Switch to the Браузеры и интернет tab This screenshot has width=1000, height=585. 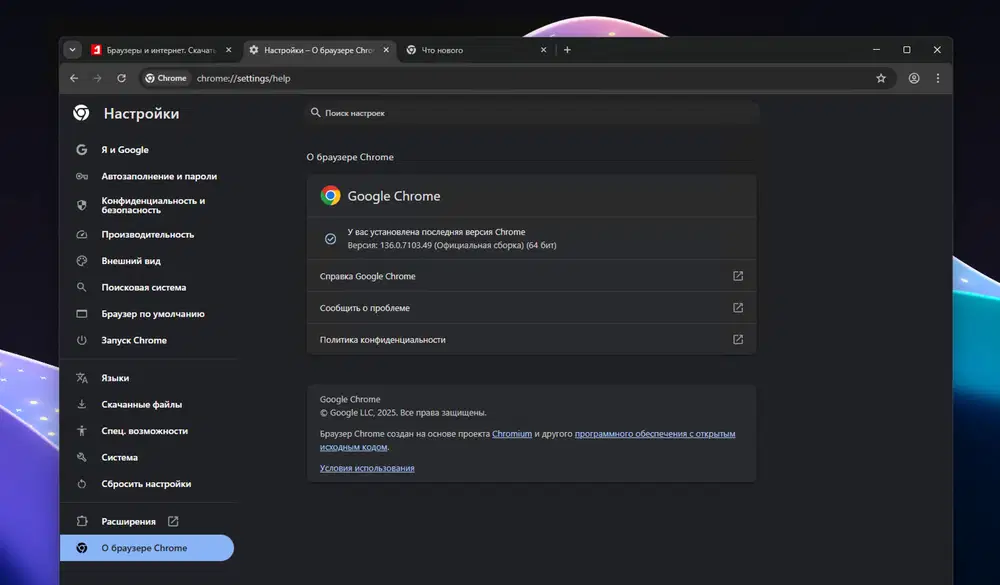click(162, 50)
